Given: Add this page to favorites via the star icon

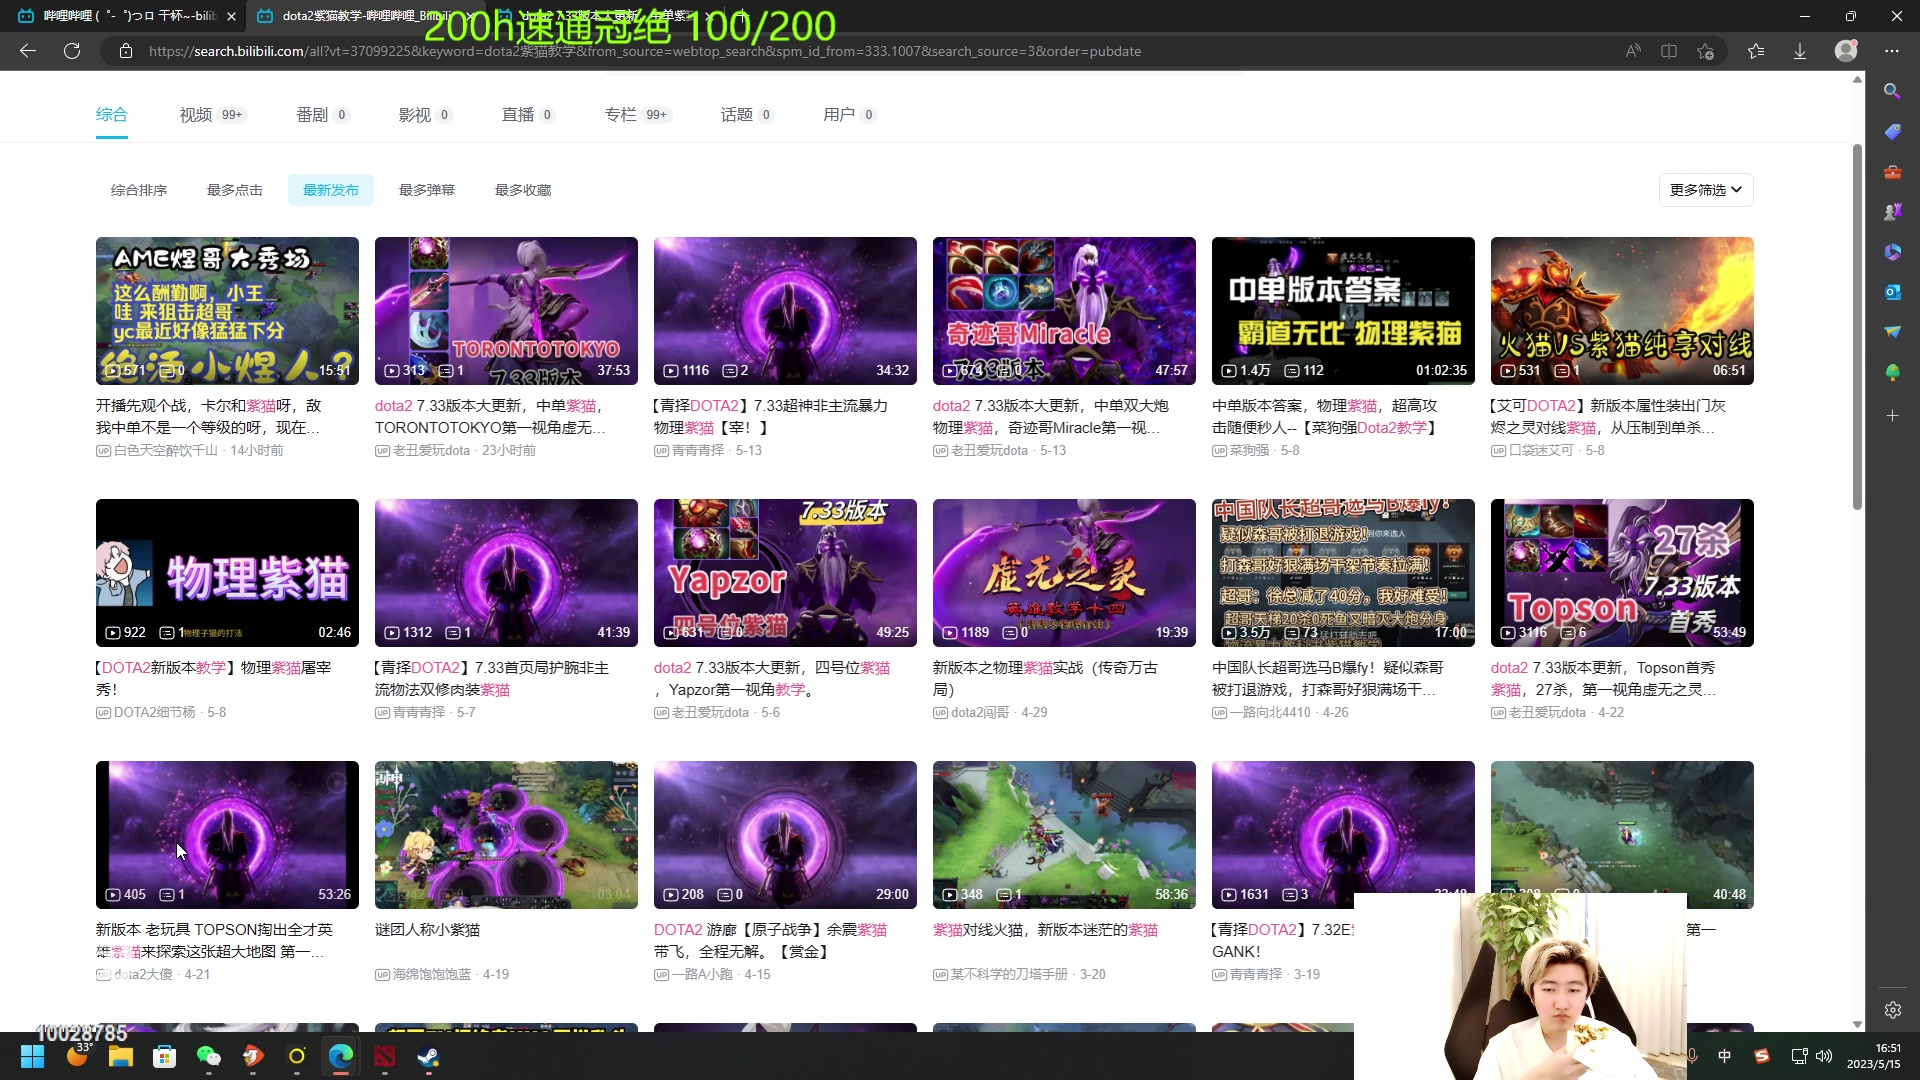Looking at the screenshot, I should (x=1706, y=51).
